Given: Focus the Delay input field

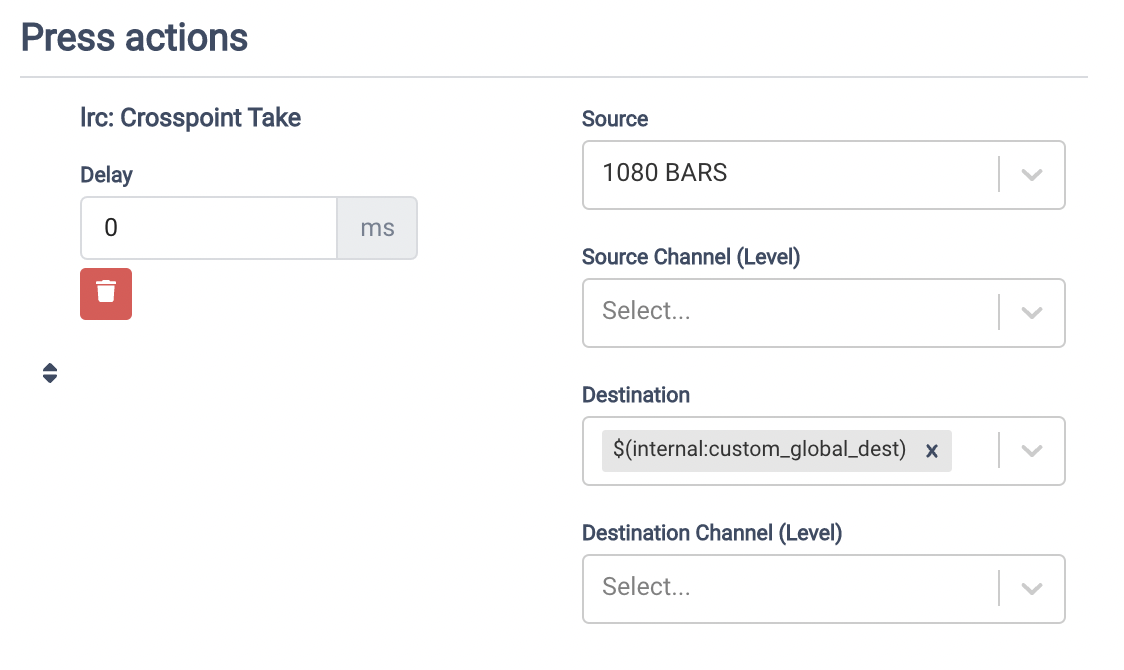Looking at the screenshot, I should click(209, 228).
